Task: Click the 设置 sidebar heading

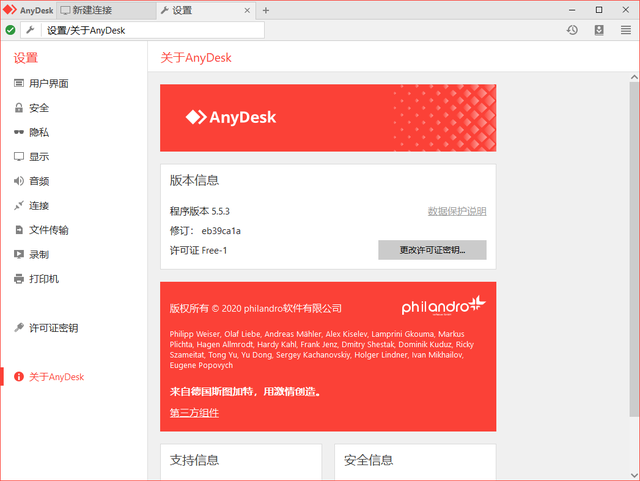Action: tap(26, 58)
